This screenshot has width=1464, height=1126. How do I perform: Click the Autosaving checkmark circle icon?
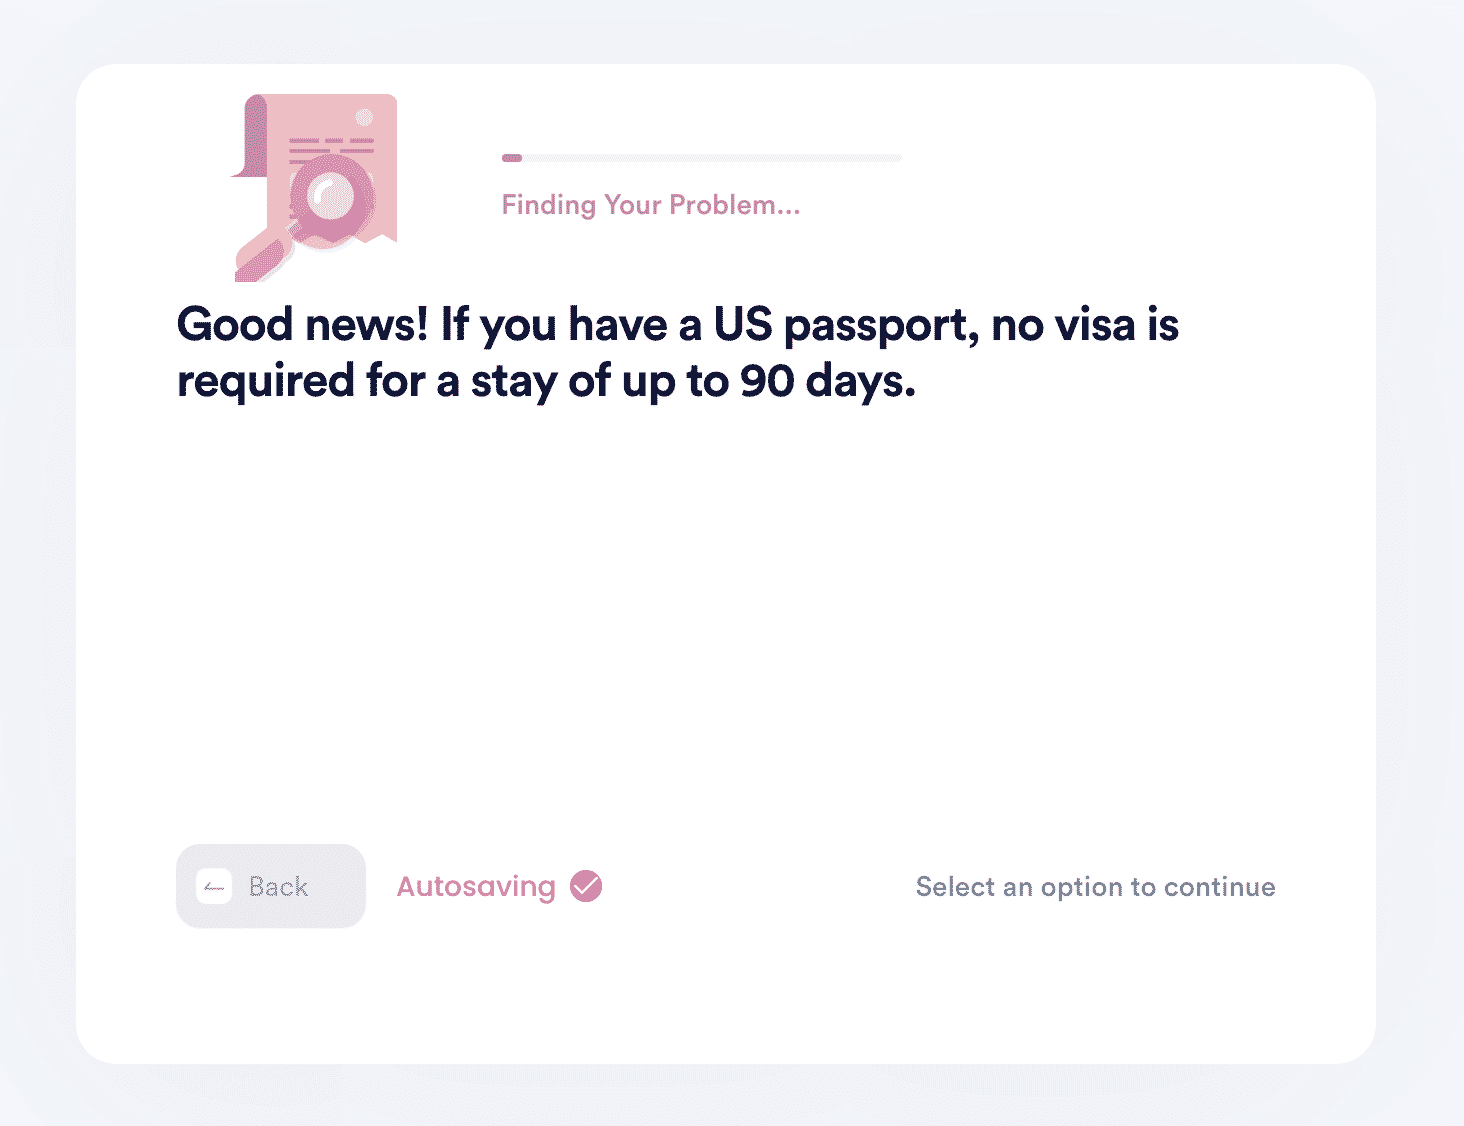coord(586,886)
